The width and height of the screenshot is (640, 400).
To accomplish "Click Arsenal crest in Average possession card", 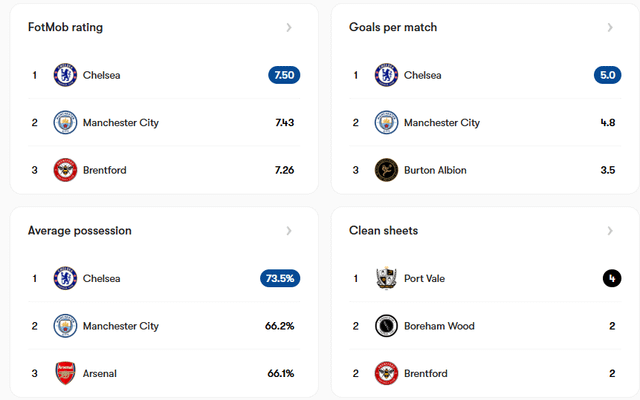I will [x=65, y=374].
